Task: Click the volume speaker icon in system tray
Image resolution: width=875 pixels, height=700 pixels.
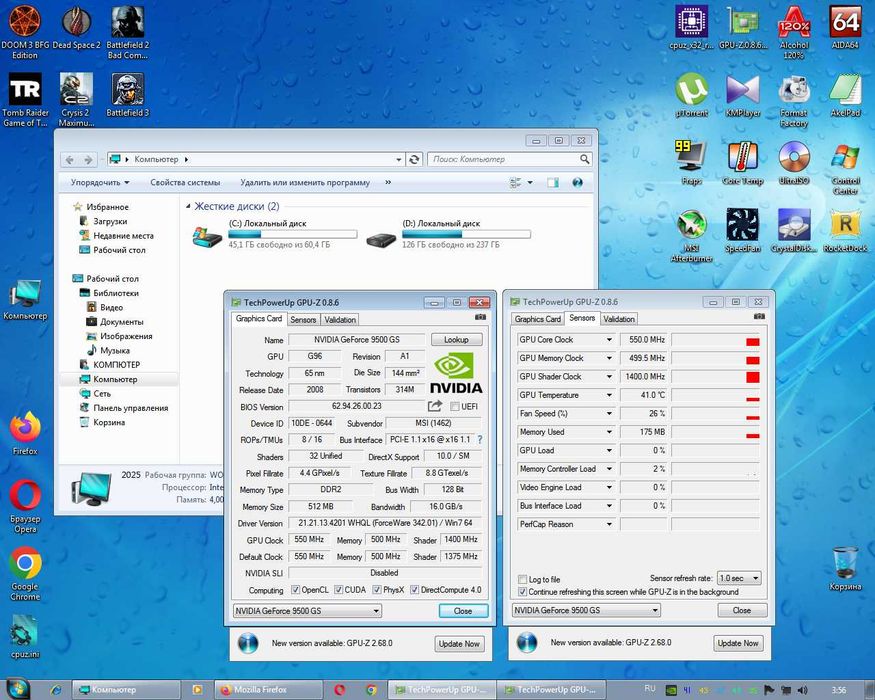Action: coord(802,690)
